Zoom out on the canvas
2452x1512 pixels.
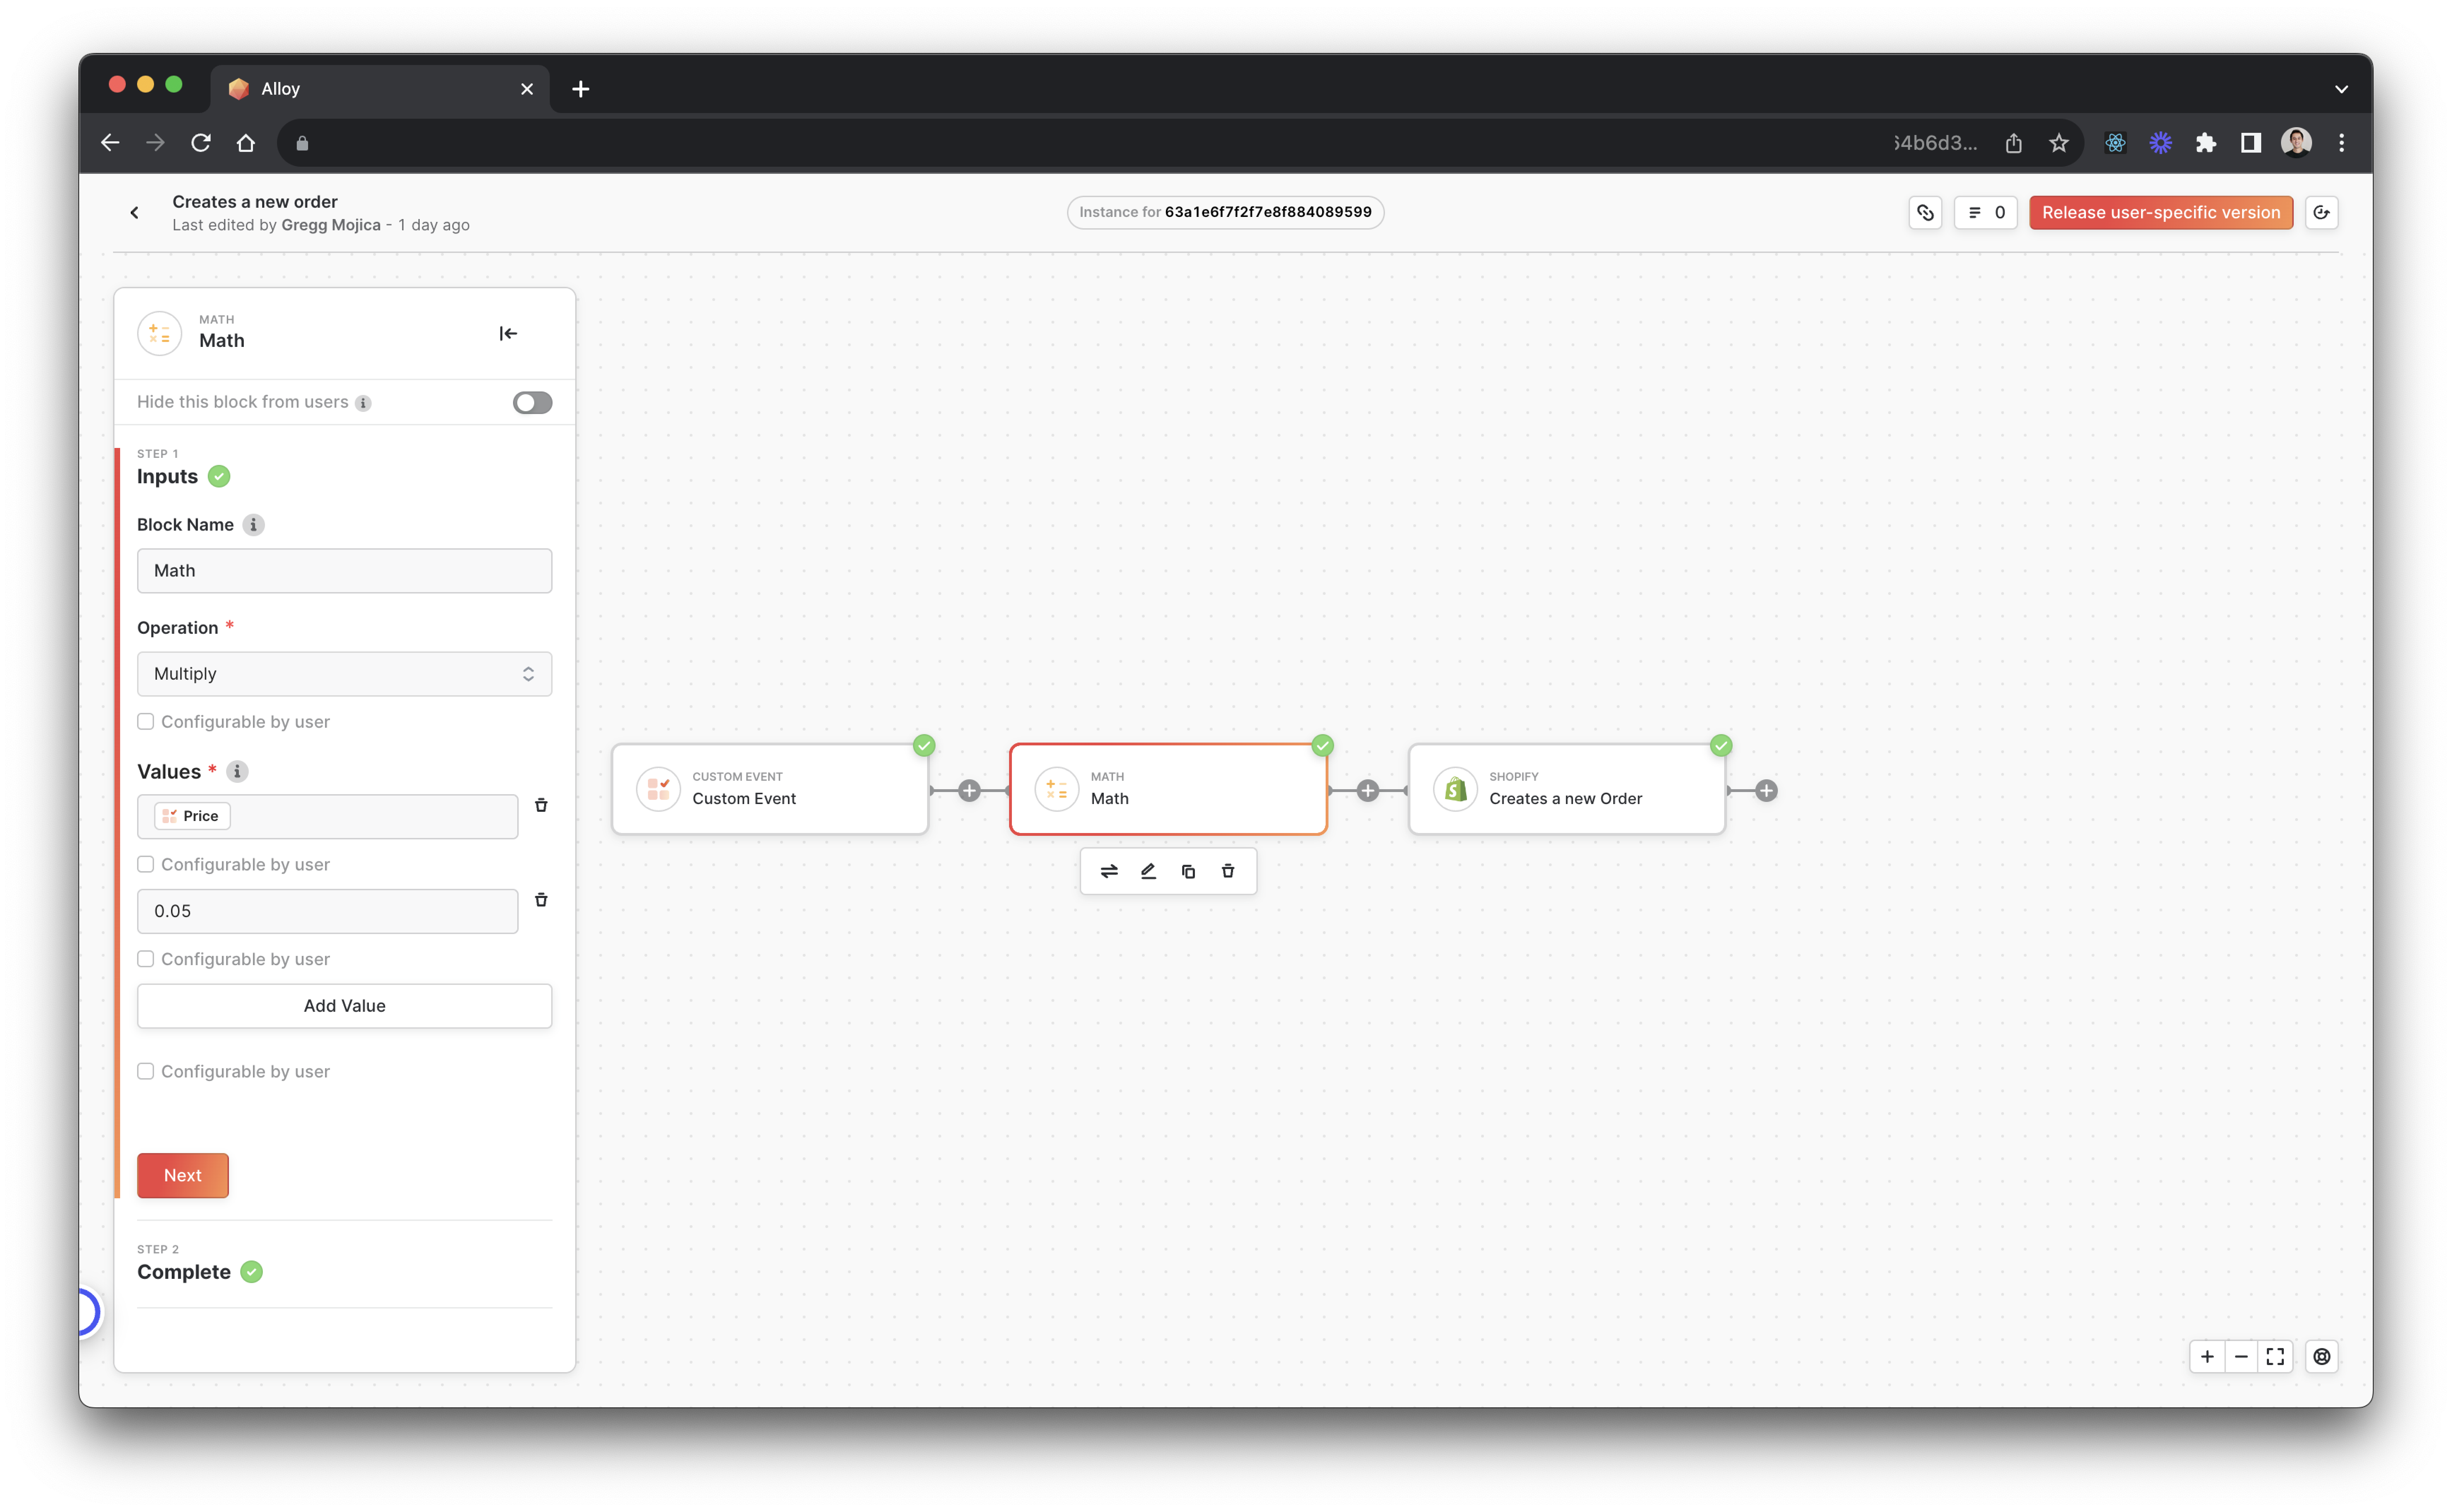pyautogui.click(x=2241, y=1357)
